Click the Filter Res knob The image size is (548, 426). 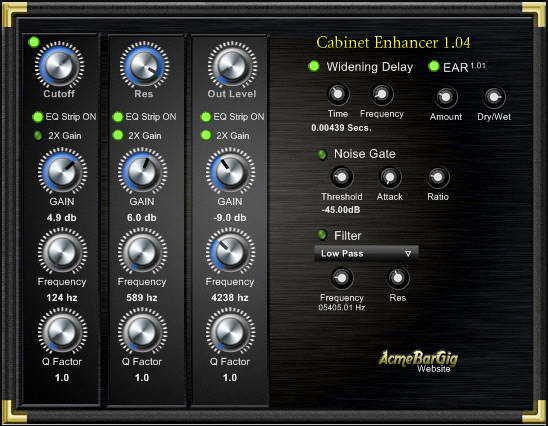pos(398,278)
